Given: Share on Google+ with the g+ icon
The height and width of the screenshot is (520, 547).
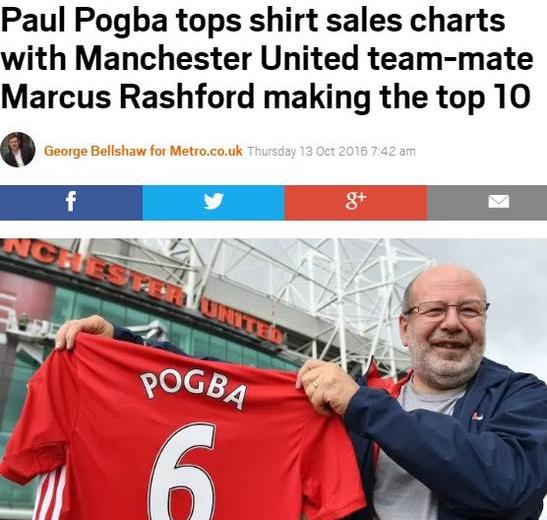Looking at the screenshot, I should [356, 203].
